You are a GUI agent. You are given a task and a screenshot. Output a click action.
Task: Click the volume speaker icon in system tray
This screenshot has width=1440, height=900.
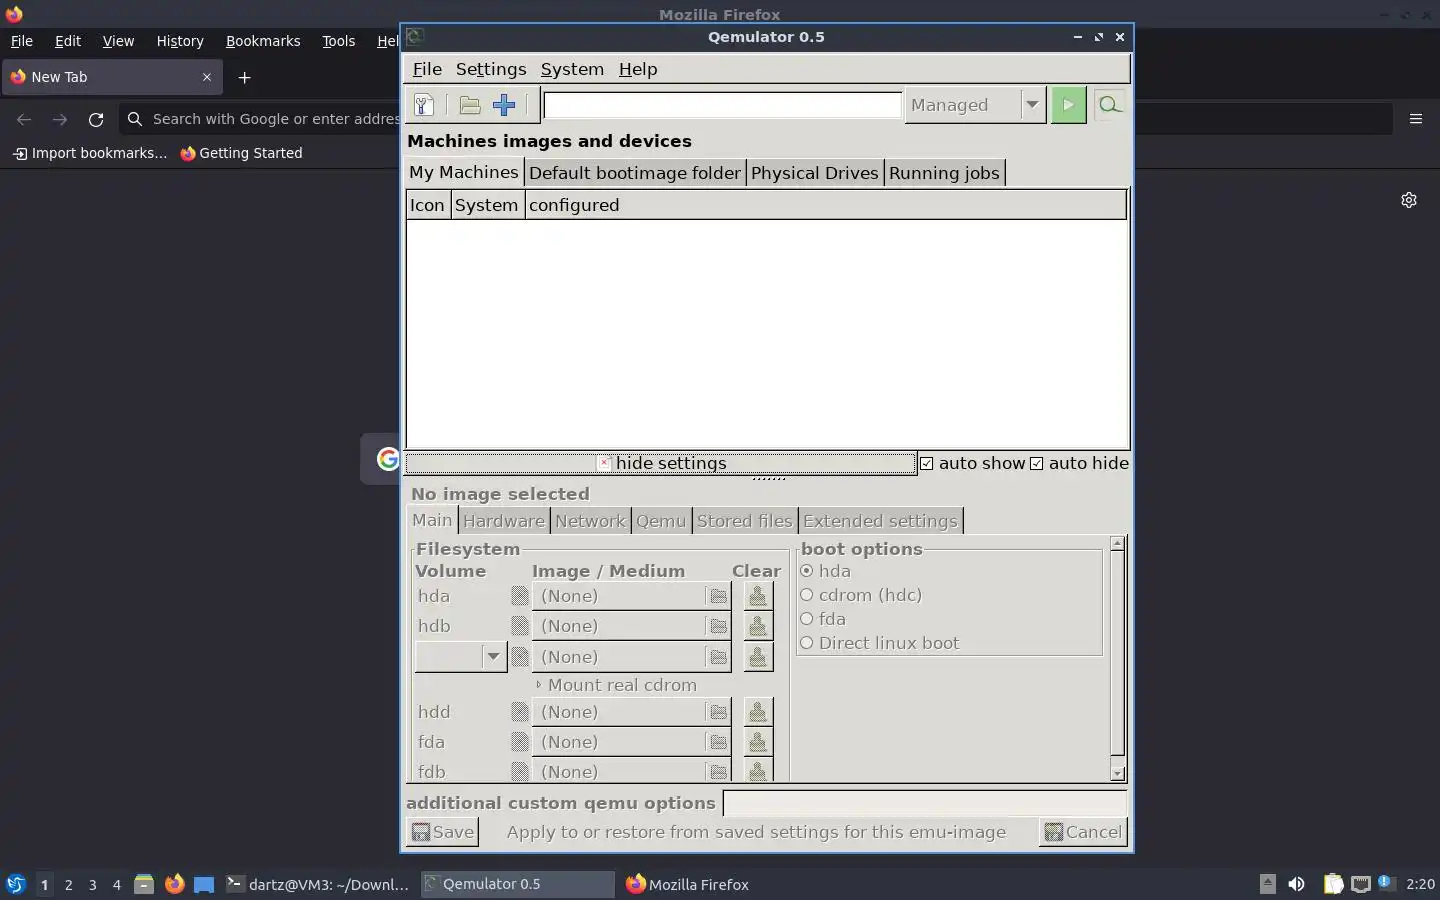[1297, 884]
